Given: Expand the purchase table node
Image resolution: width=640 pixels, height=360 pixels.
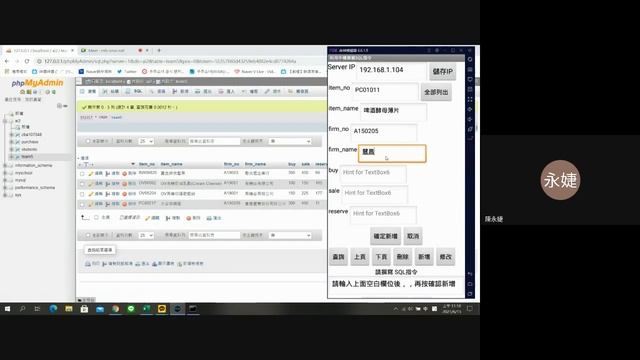Looking at the screenshot, I should pyautogui.click(x=11, y=142).
